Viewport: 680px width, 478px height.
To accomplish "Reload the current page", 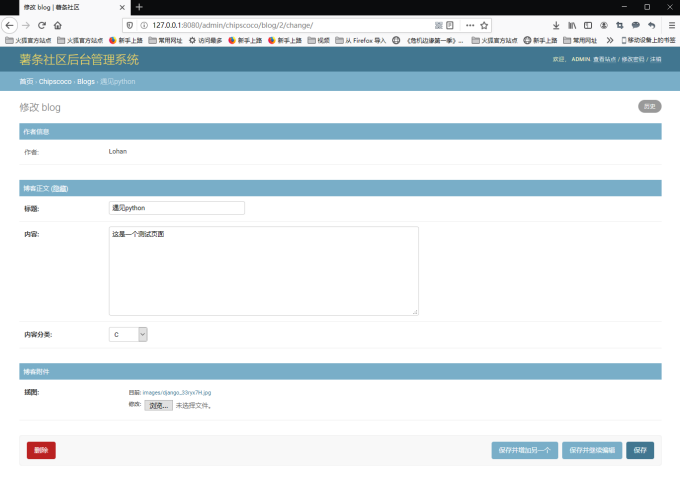I will coord(42,25).
